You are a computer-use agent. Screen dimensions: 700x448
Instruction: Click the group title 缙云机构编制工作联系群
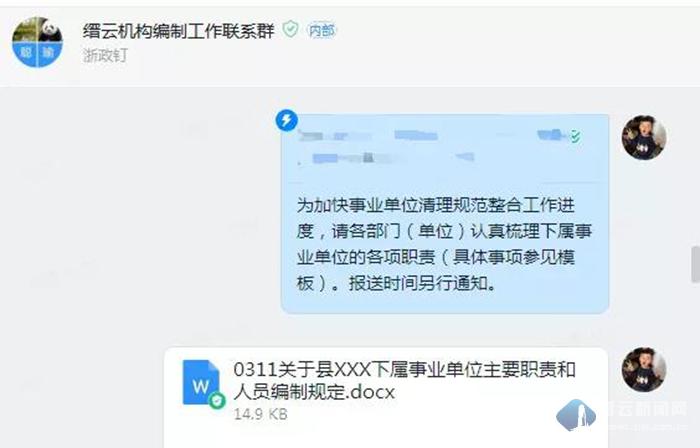178,30
